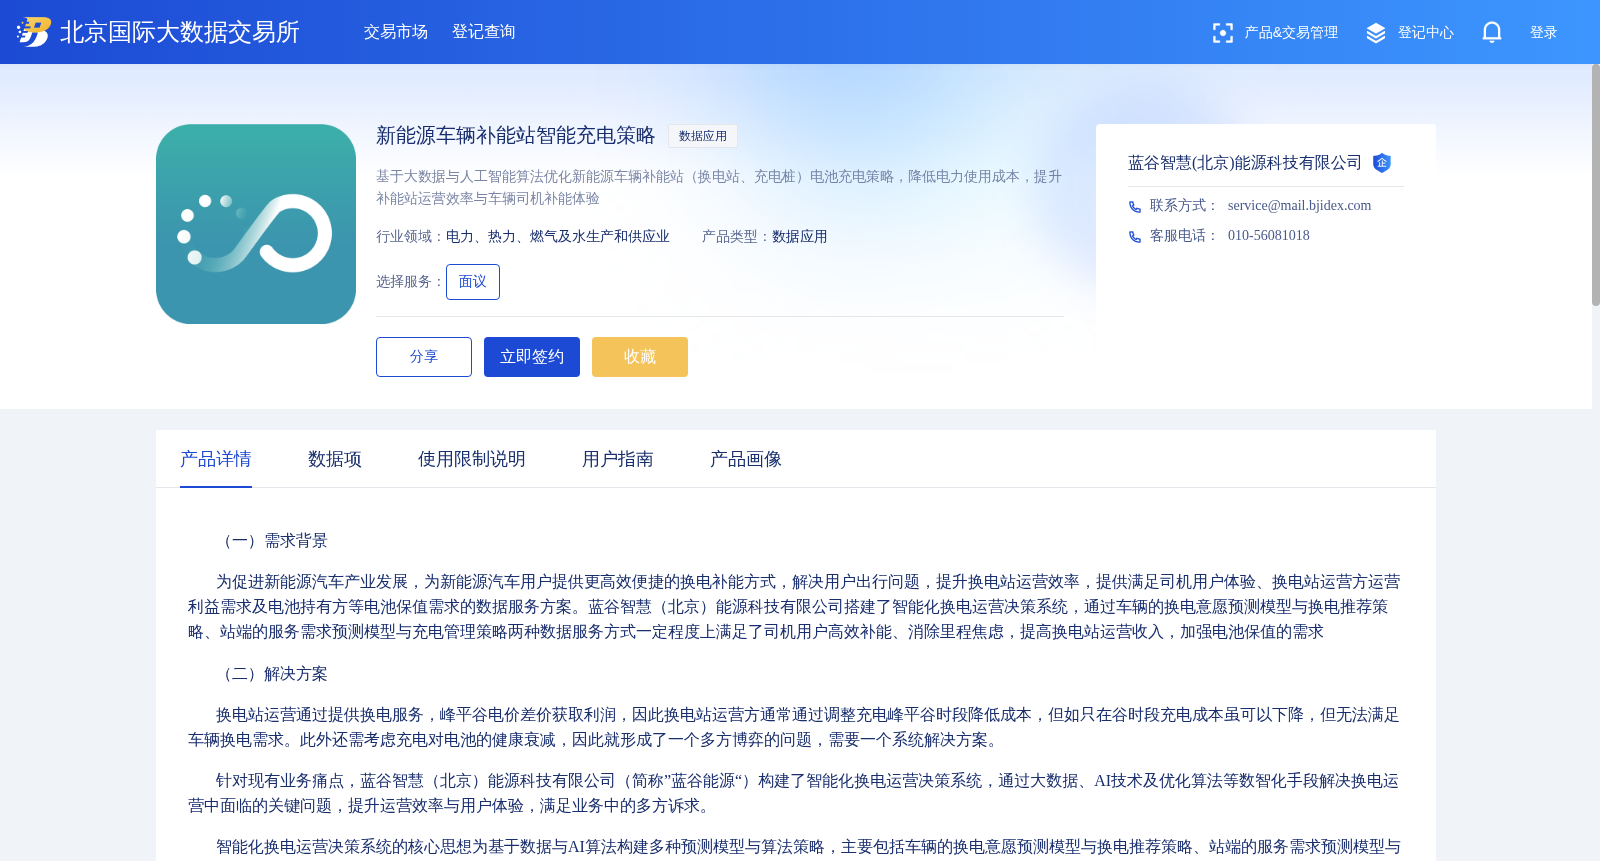
Task: Switch to the 产品详情 tab
Action: click(216, 459)
